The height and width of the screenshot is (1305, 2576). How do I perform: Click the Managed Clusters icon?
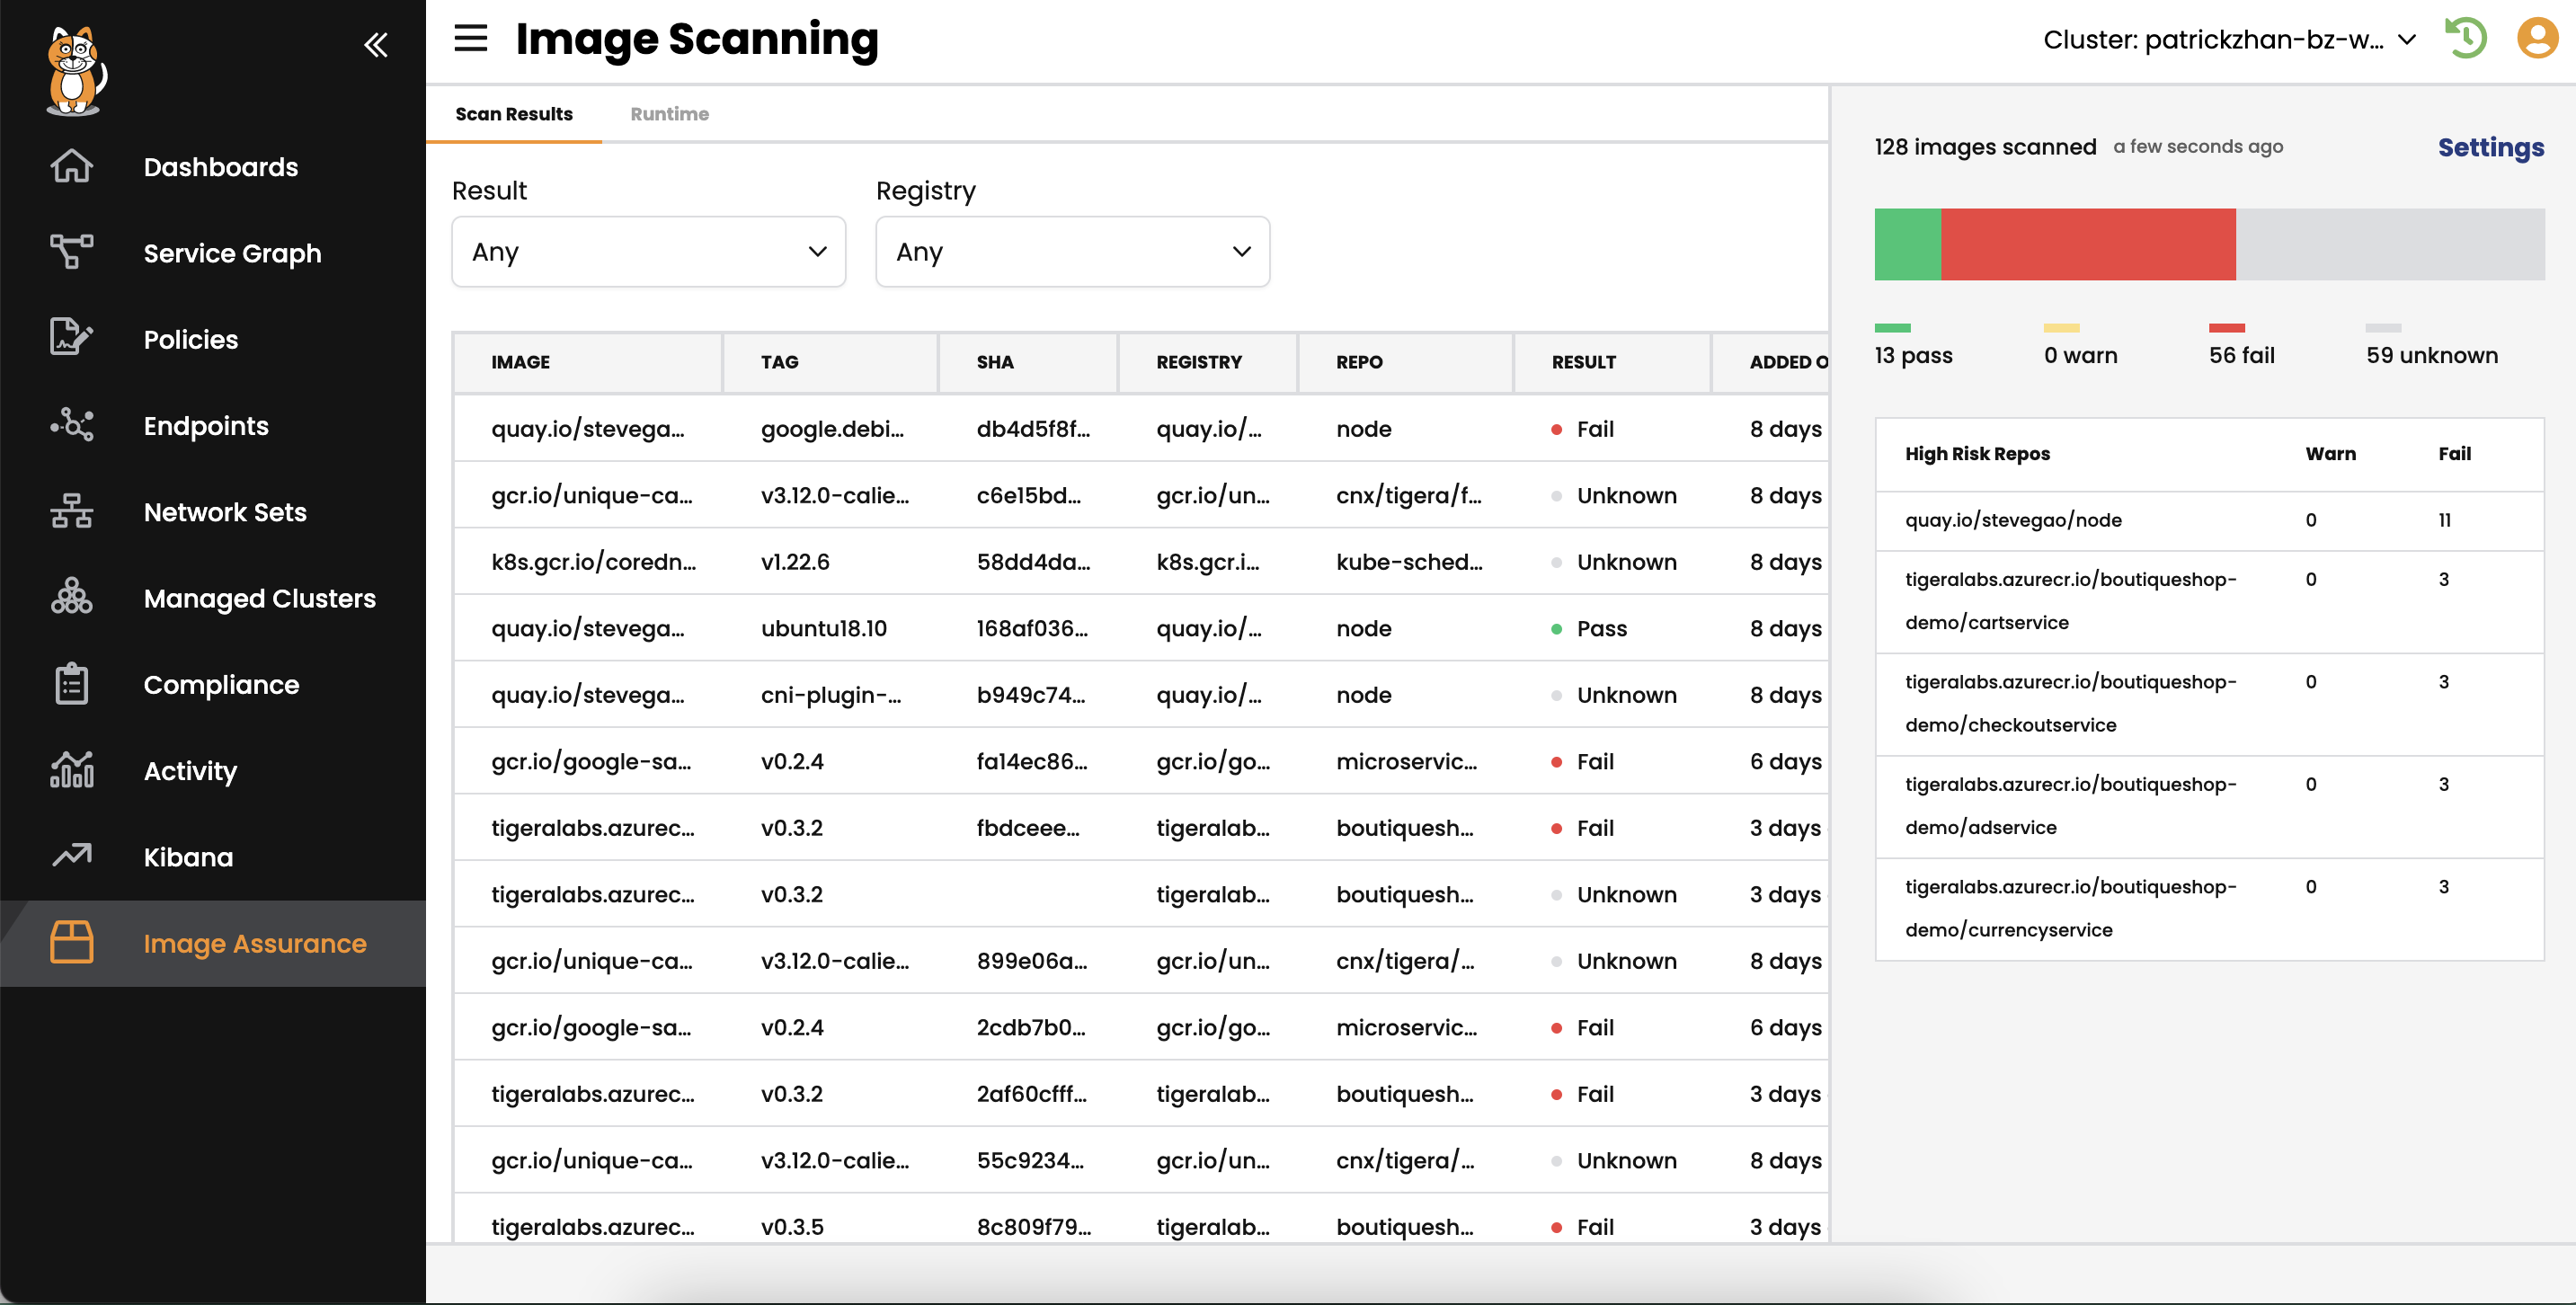pyautogui.click(x=71, y=598)
